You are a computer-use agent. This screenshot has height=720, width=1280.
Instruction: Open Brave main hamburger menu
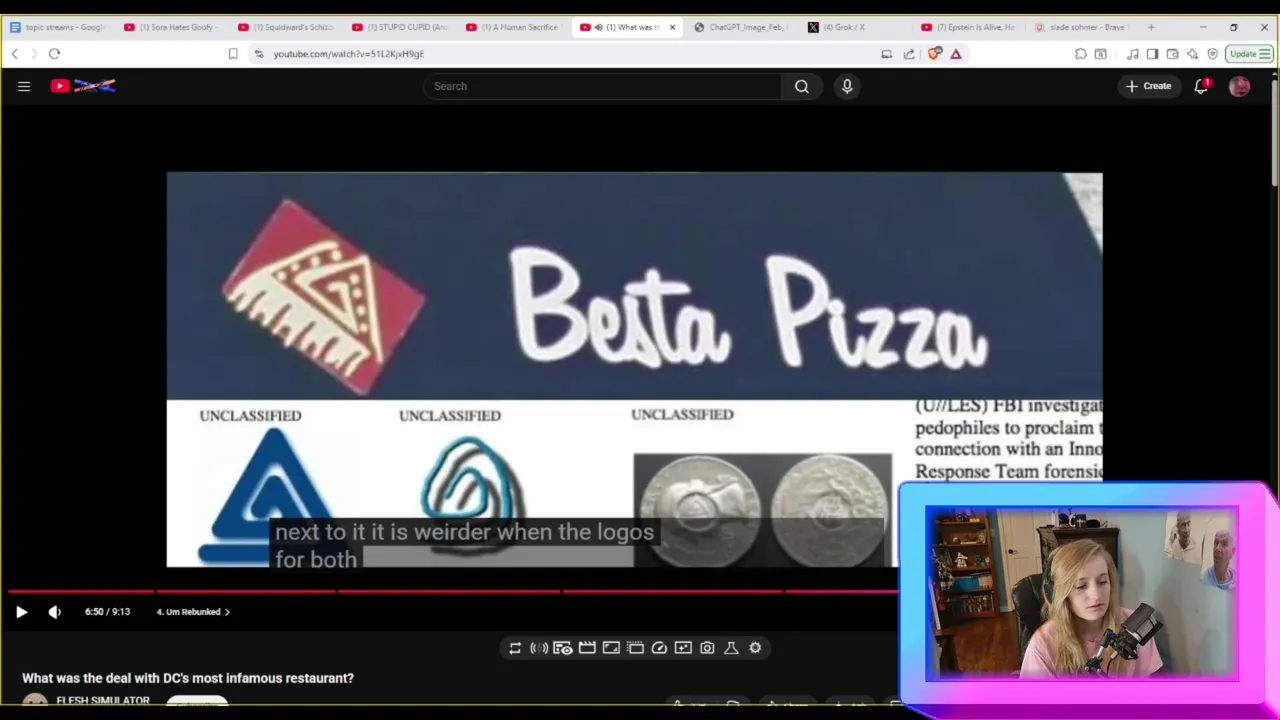tap(1265, 54)
